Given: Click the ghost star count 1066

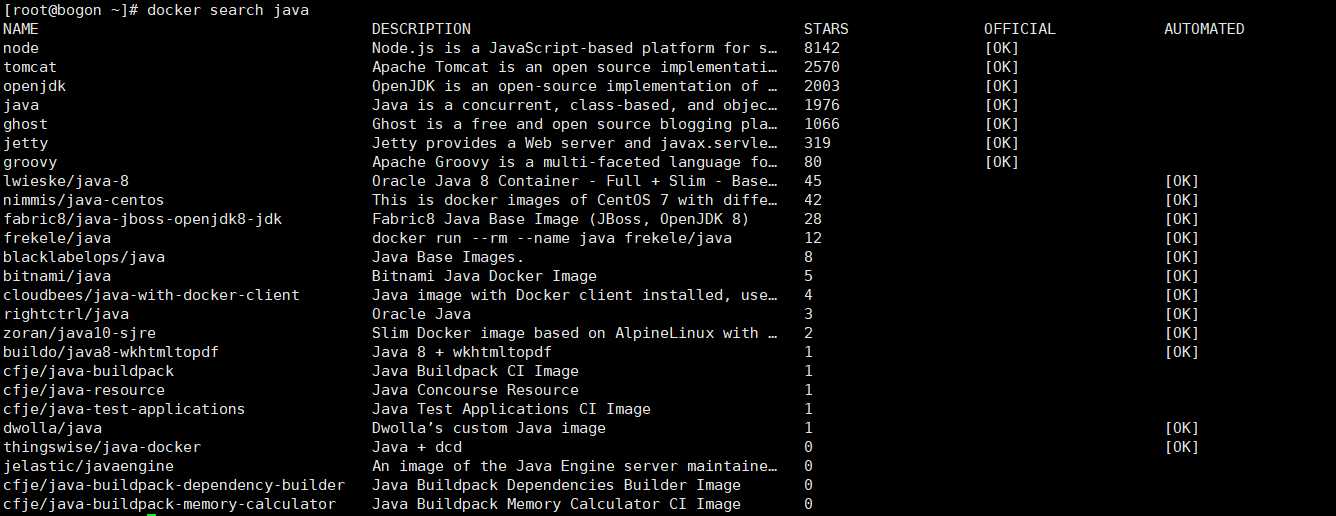Looking at the screenshot, I should pyautogui.click(x=822, y=124).
